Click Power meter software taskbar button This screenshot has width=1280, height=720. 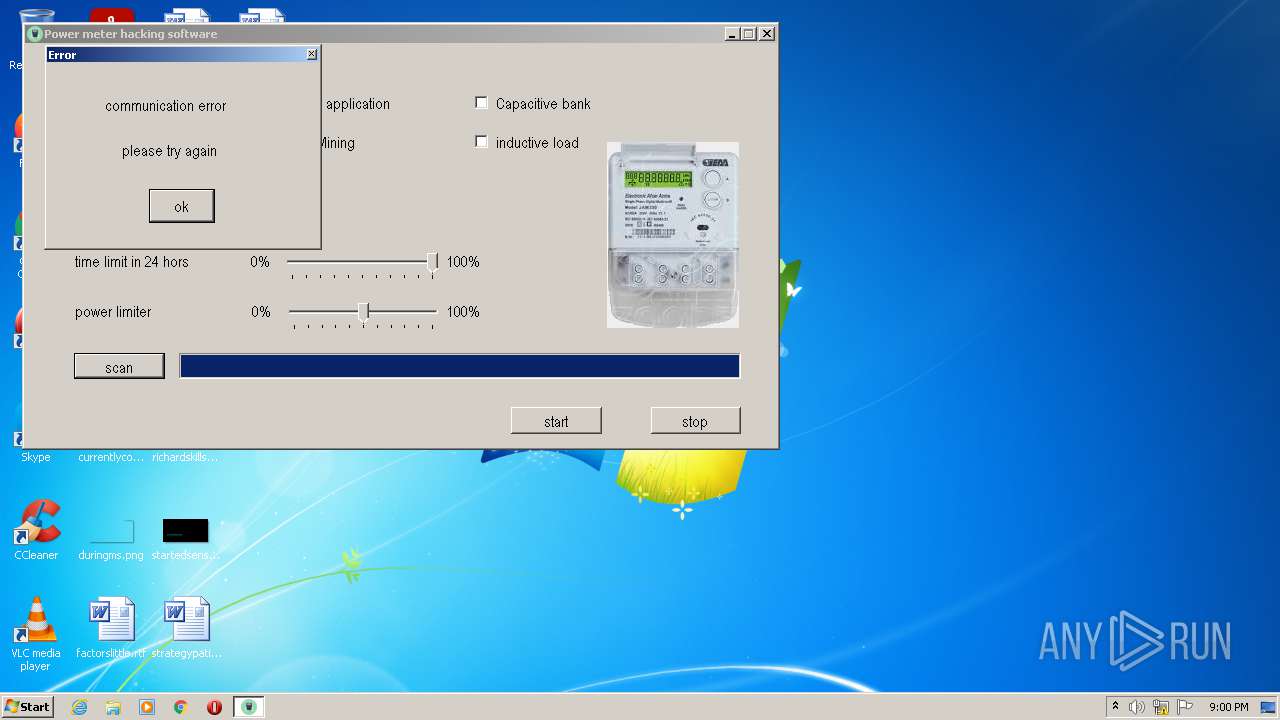point(249,707)
